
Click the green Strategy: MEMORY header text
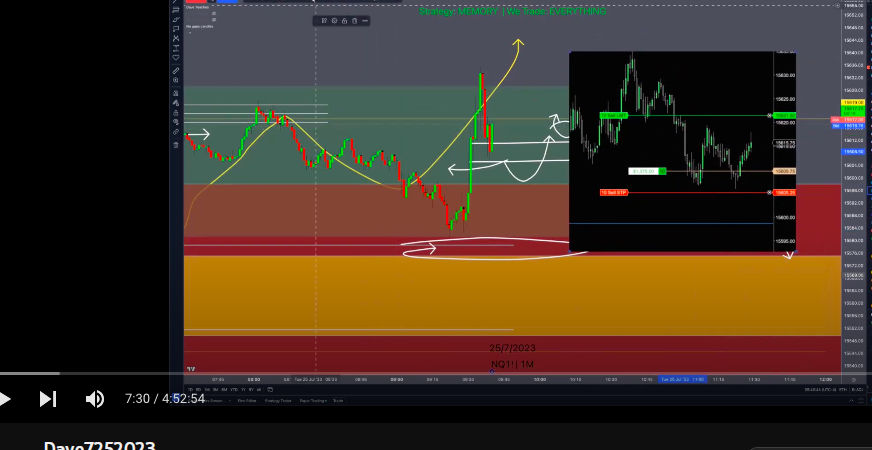click(x=513, y=11)
